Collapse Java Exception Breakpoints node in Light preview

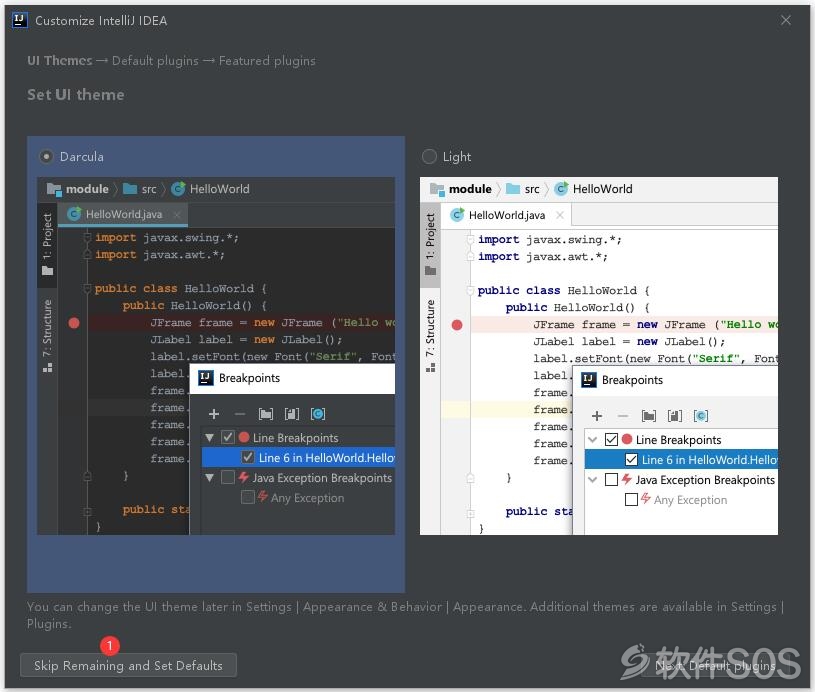593,480
